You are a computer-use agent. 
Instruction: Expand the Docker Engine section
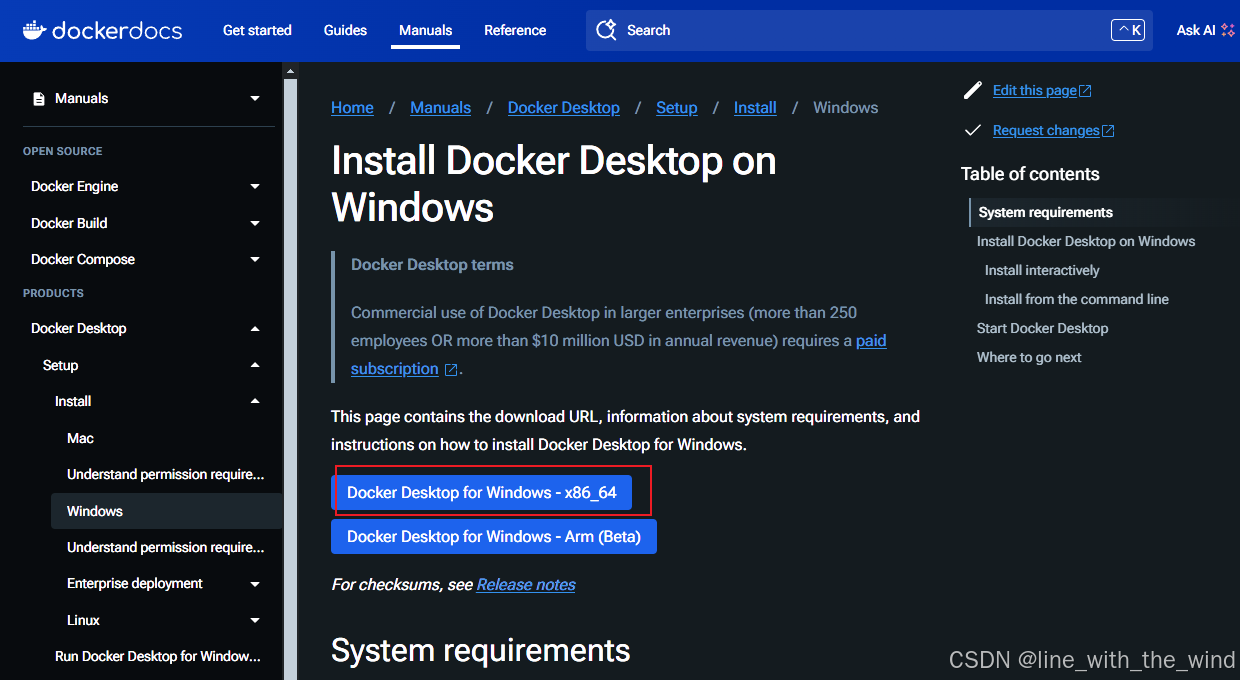click(x=255, y=186)
